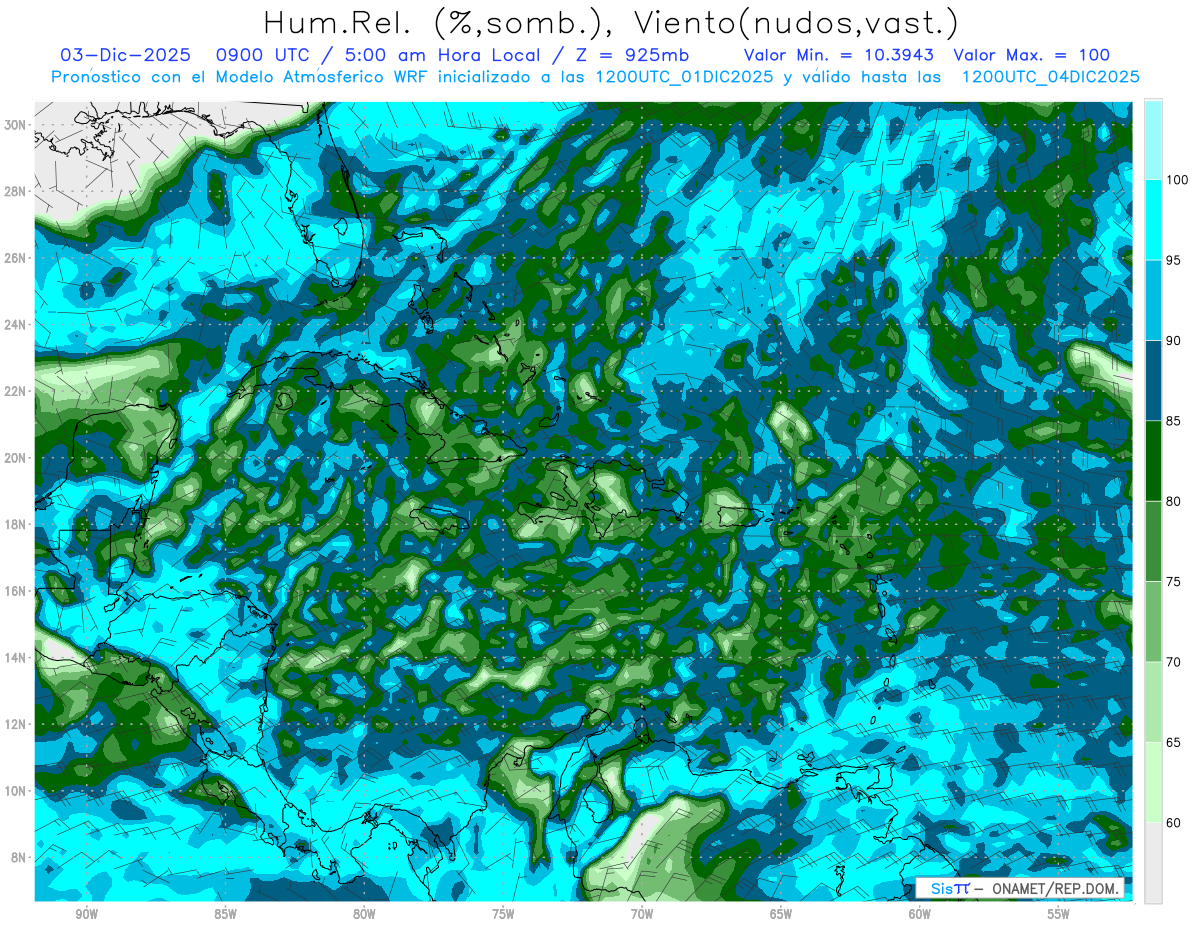Click the 20N latitude label
This screenshot has width=1200, height=927.
[16, 458]
